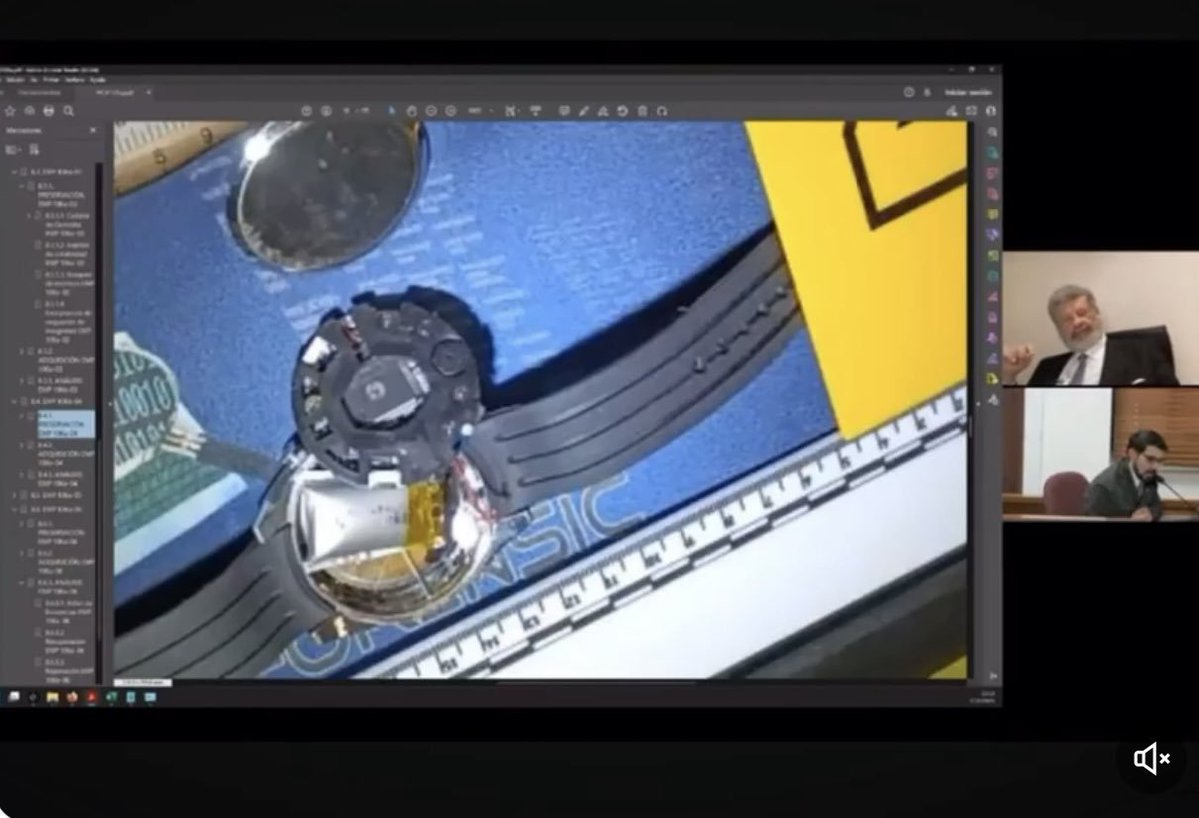This screenshot has width=1199, height=818.
Task: Choose the hand pan tool
Action: [411, 111]
